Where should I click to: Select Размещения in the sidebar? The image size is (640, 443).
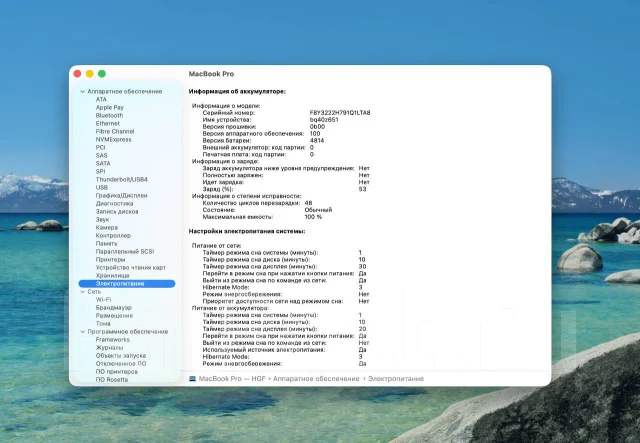click(x=114, y=316)
